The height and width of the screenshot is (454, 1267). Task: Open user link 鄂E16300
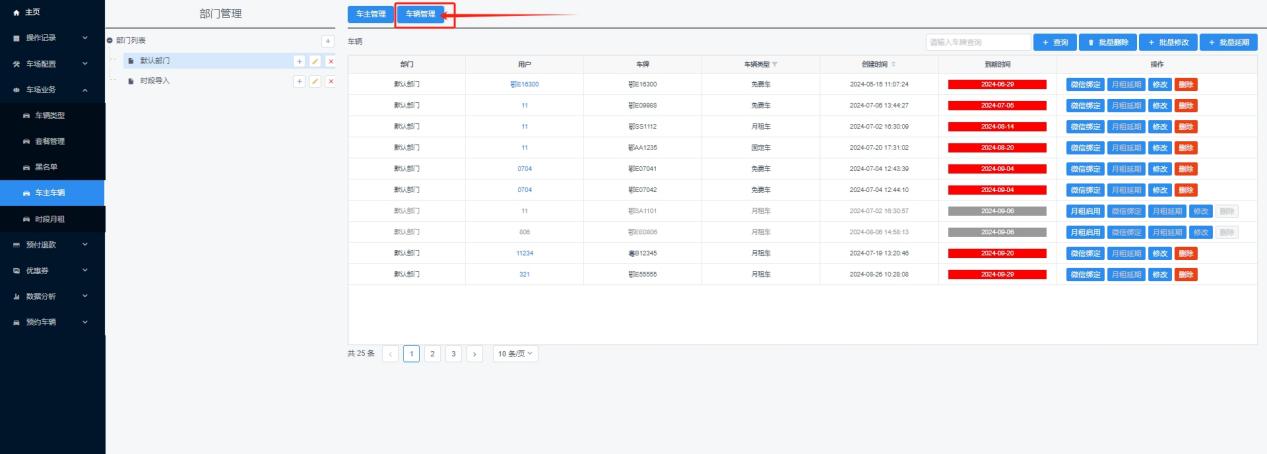(x=524, y=84)
